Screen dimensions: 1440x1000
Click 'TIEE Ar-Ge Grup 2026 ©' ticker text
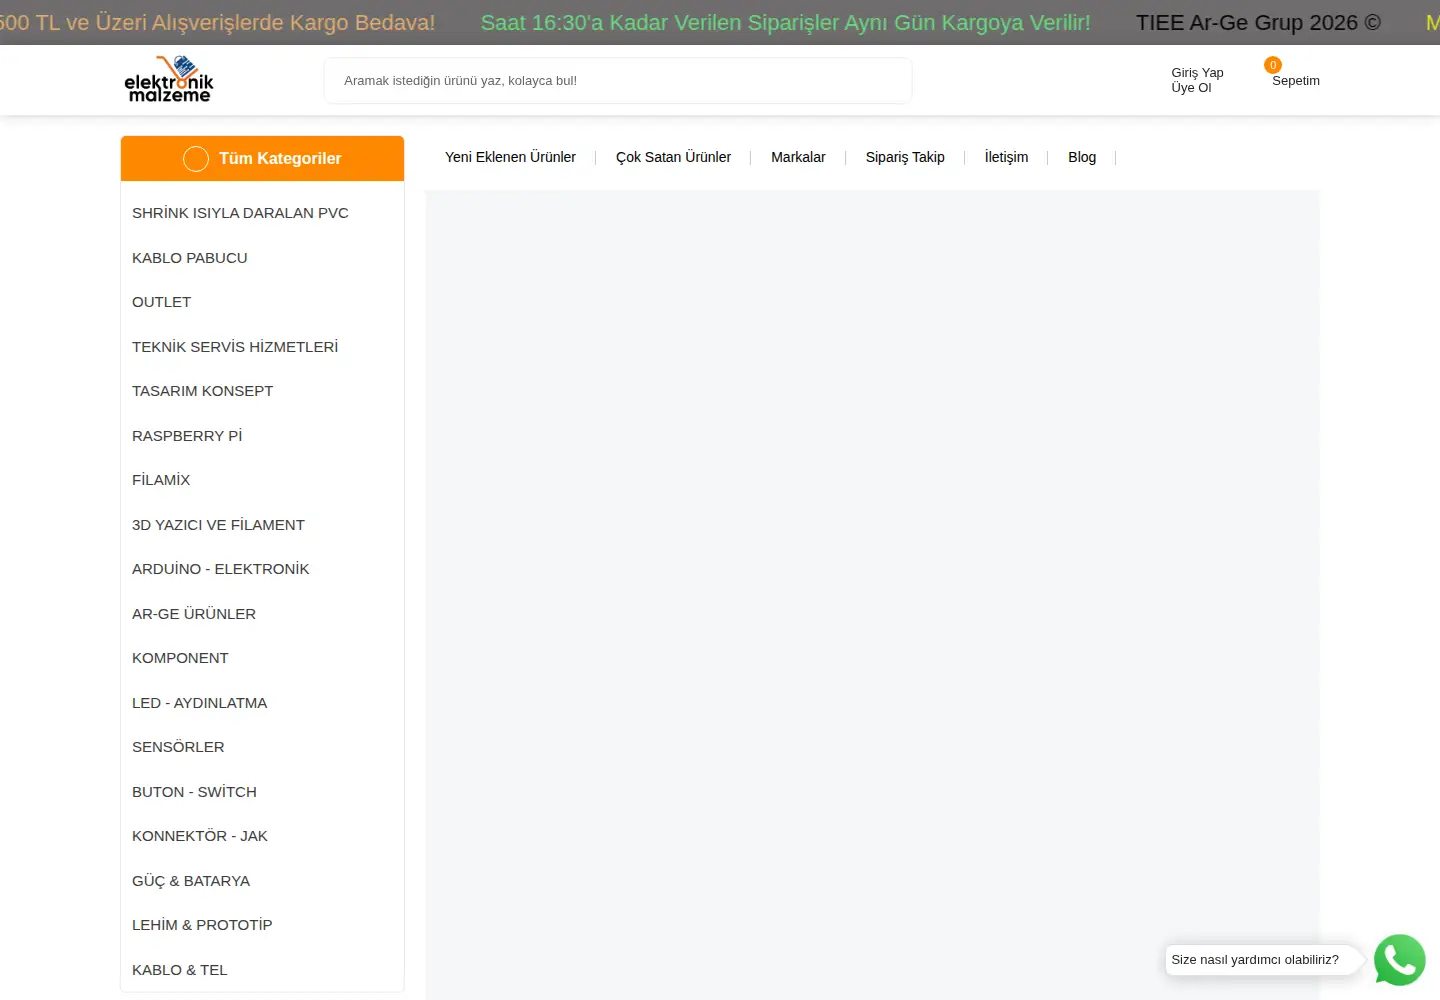pyautogui.click(x=1258, y=23)
